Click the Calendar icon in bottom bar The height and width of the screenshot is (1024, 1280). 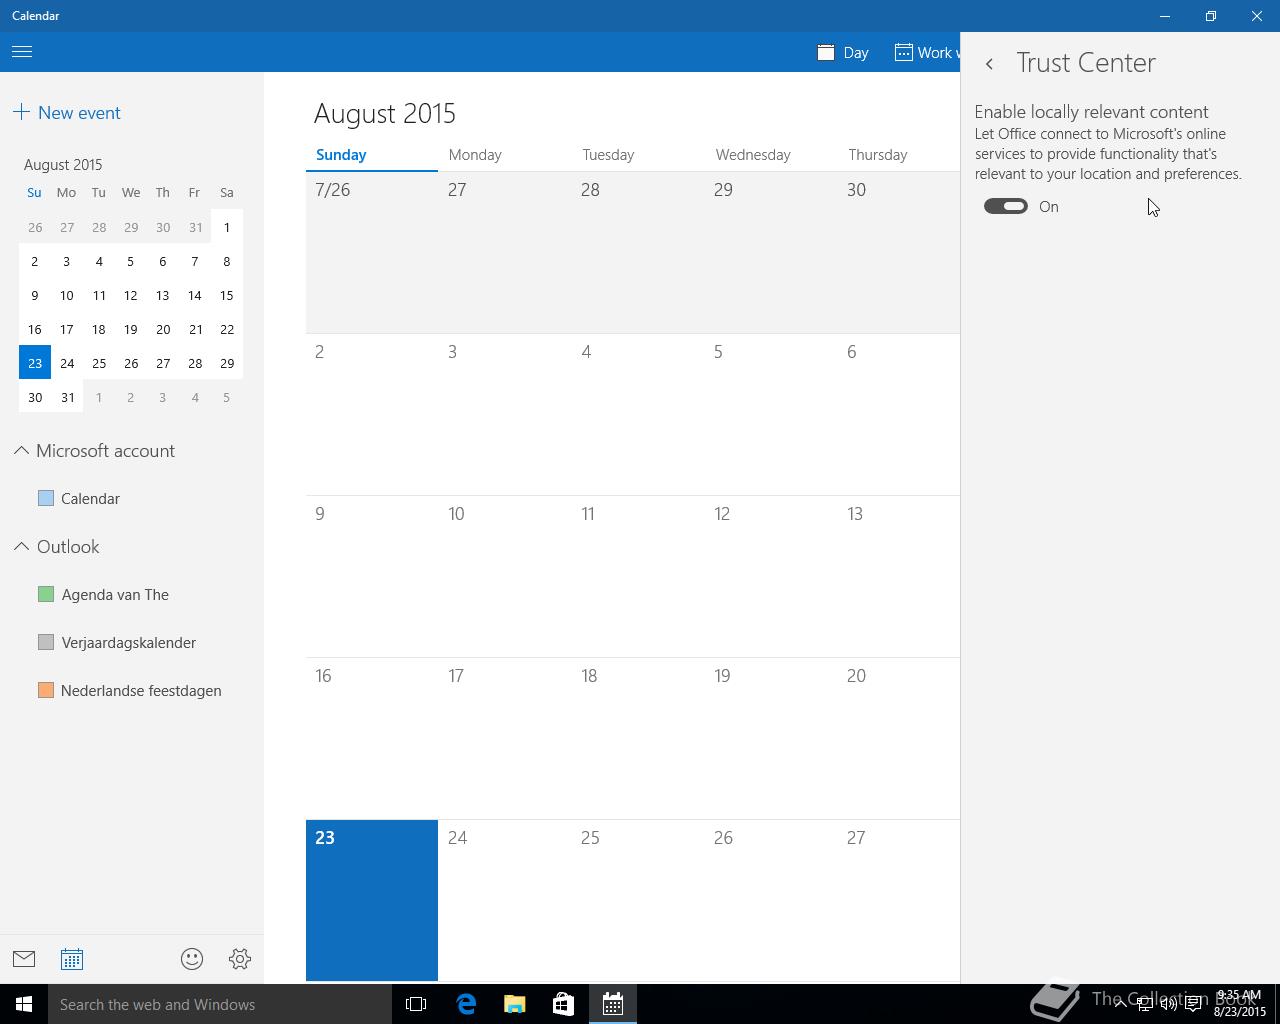coord(72,959)
